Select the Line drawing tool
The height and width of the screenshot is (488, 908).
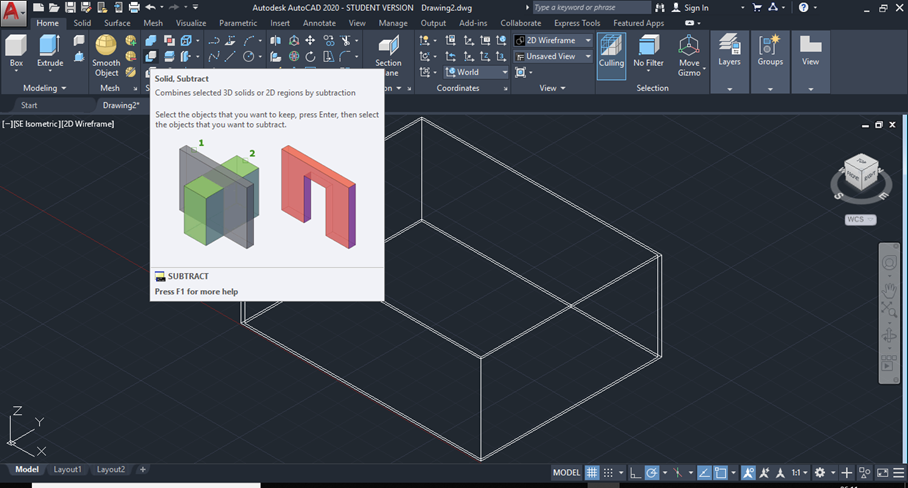[230, 56]
